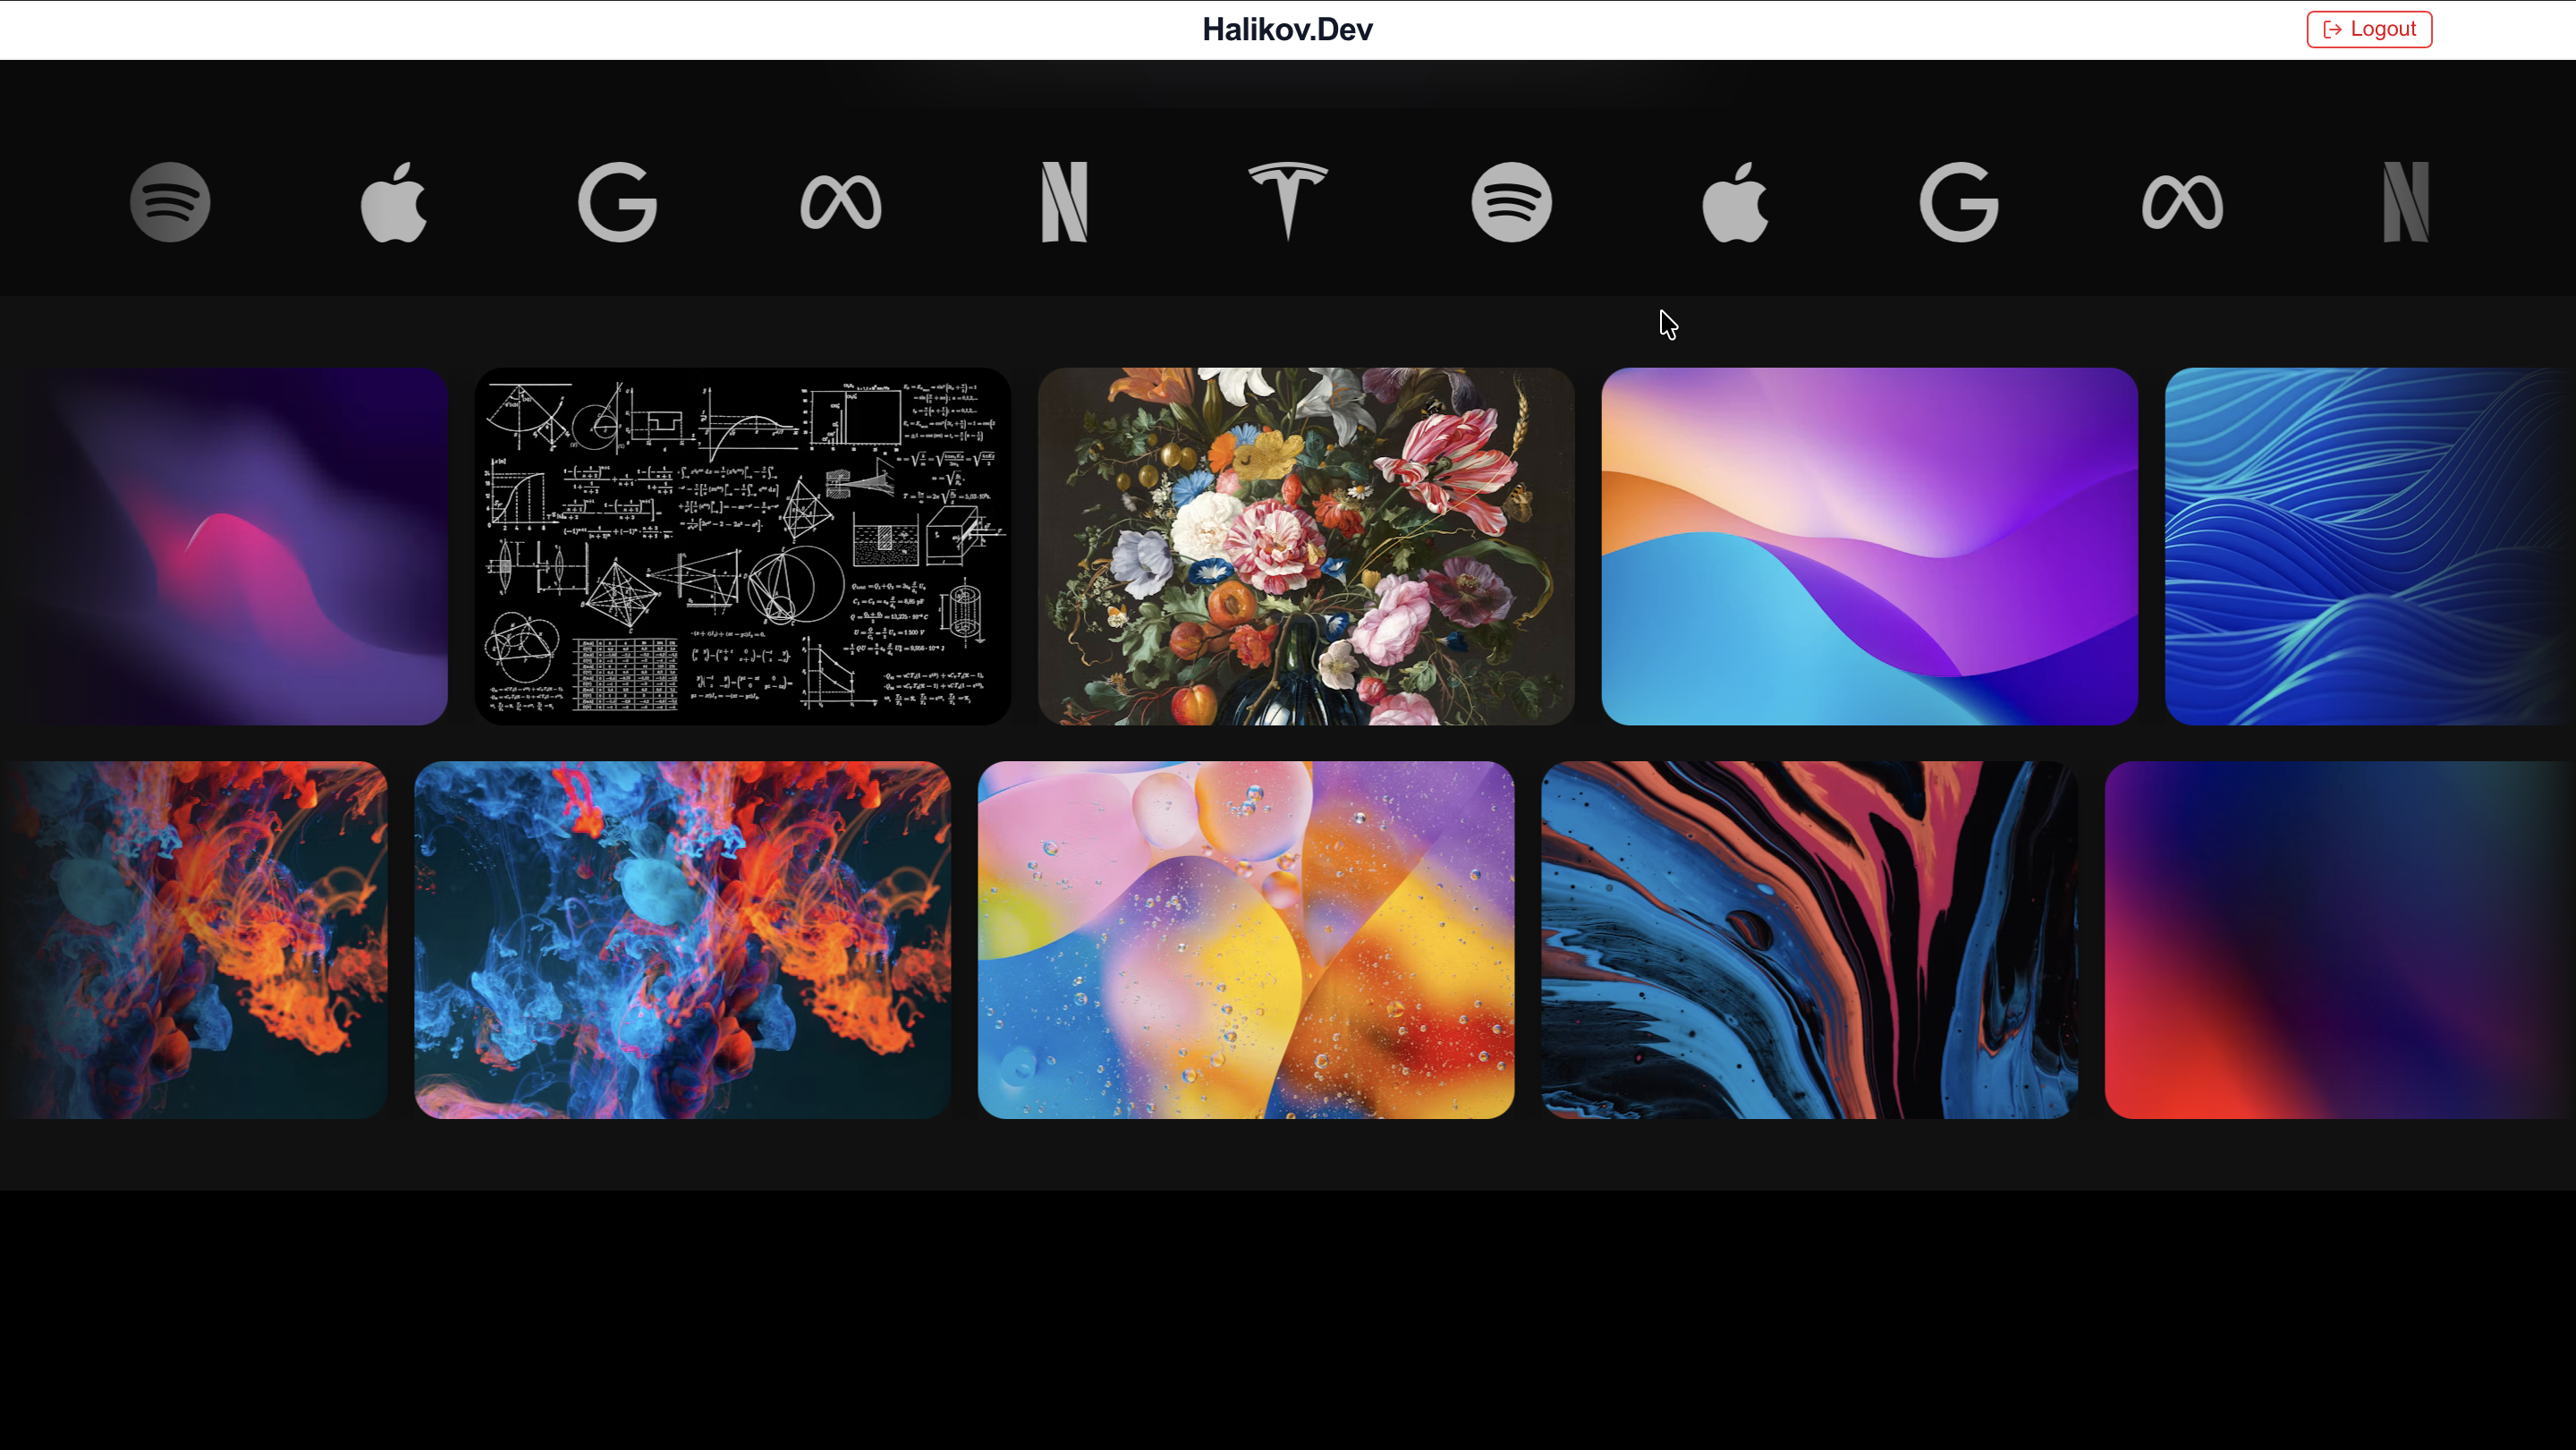Click the leftmost Spotify logo

tap(170, 202)
